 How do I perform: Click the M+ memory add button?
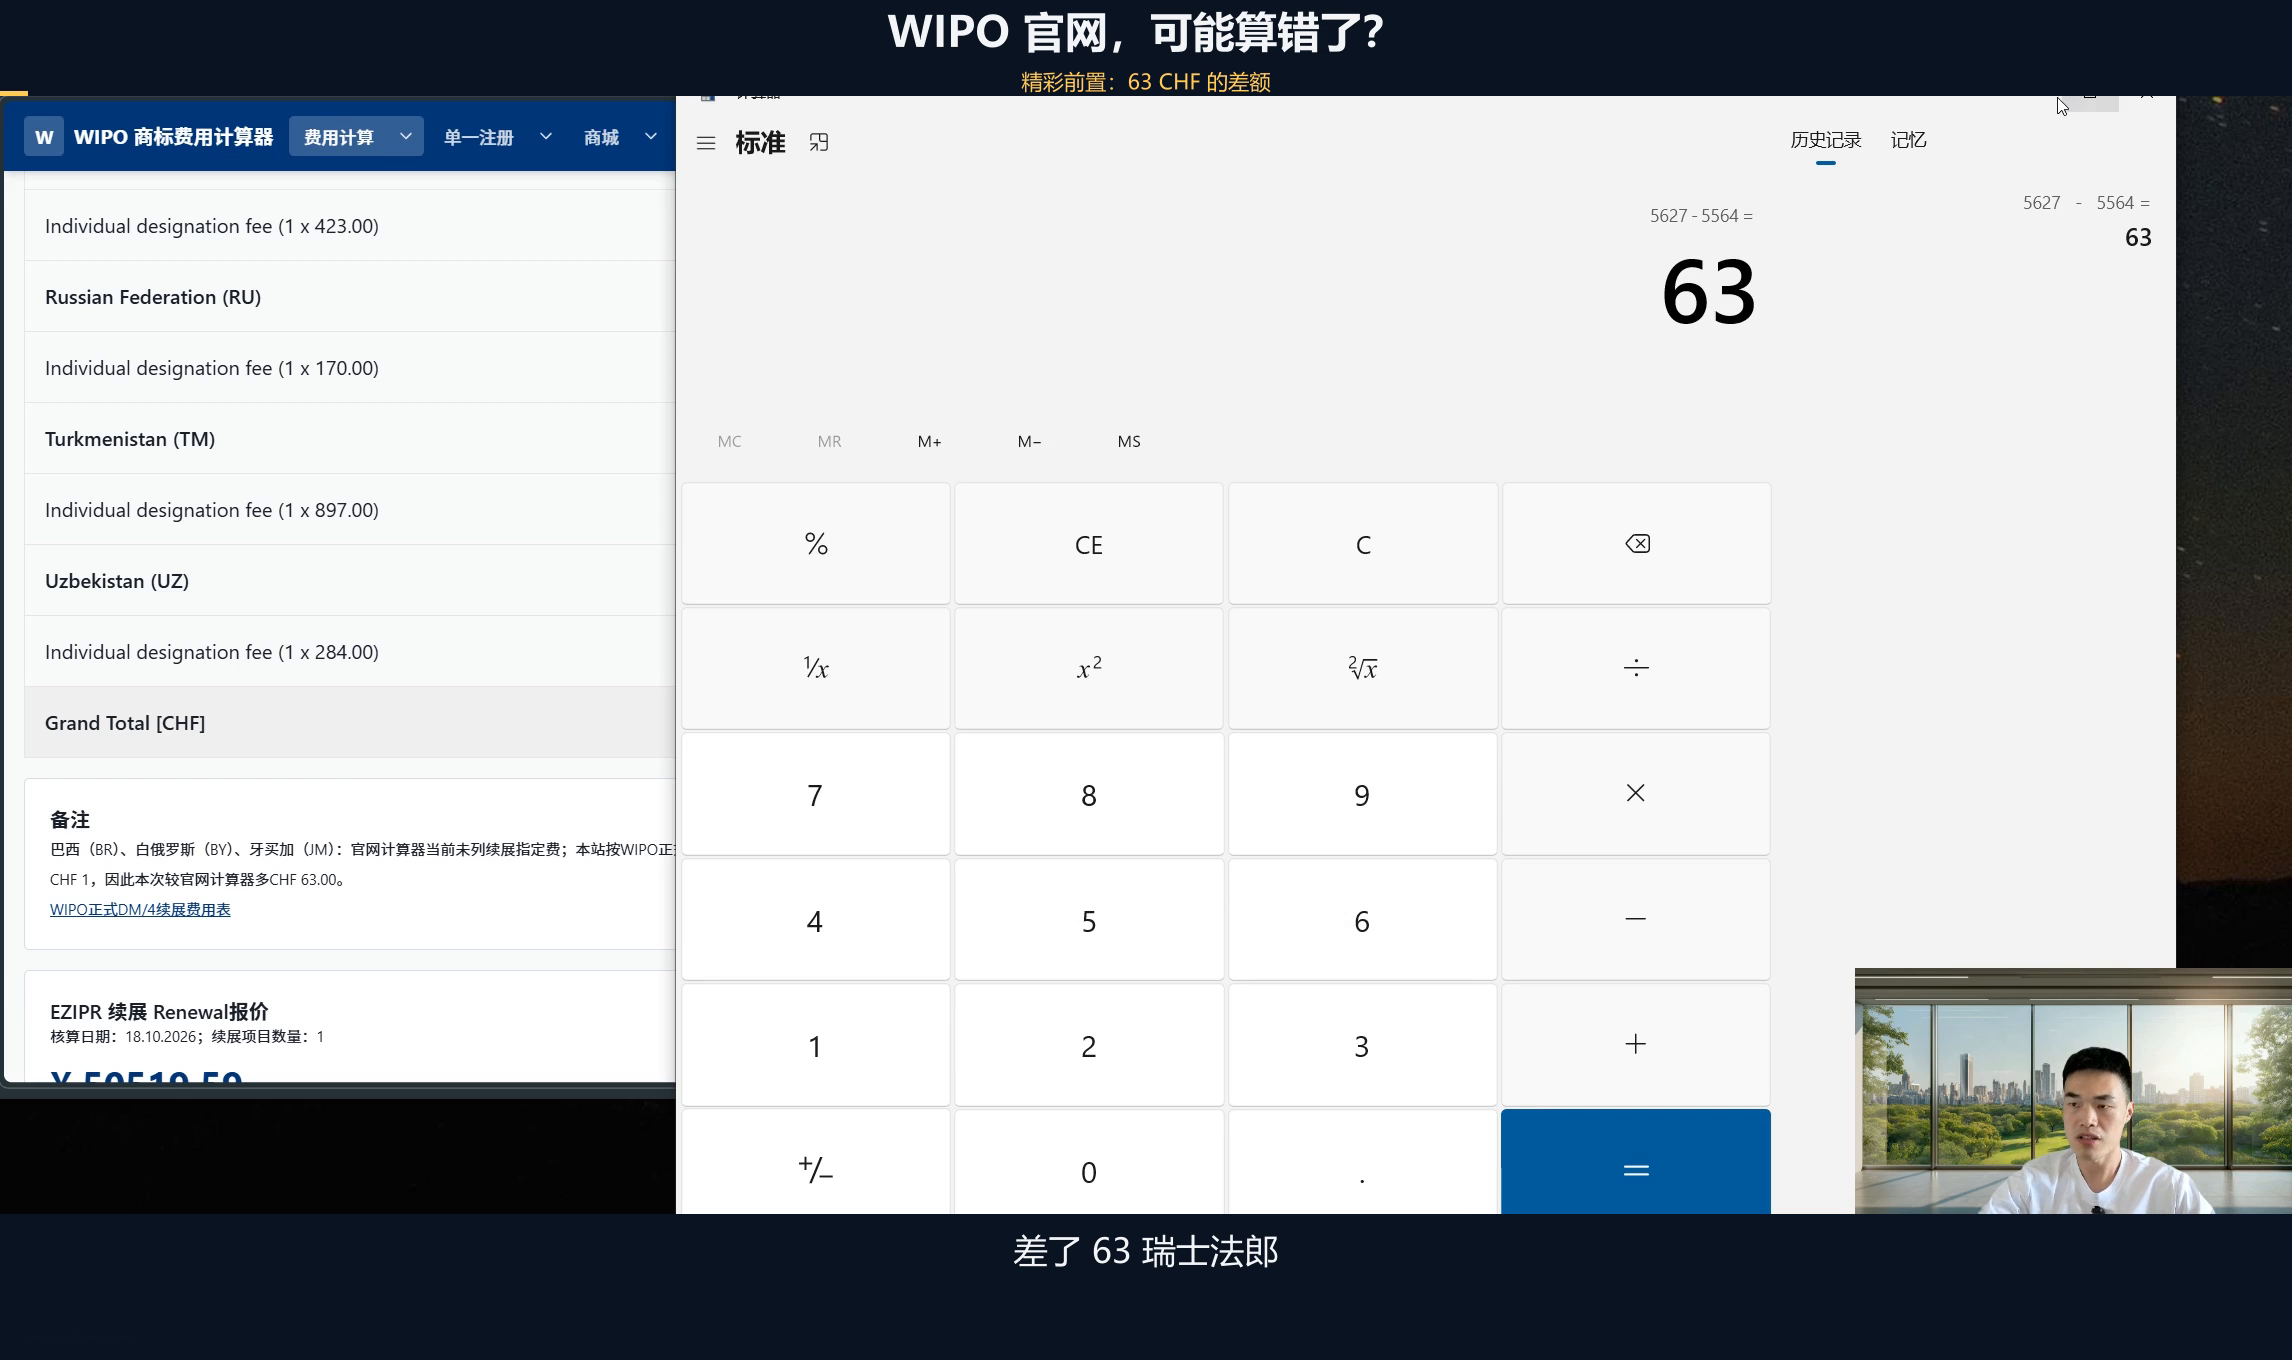point(929,441)
